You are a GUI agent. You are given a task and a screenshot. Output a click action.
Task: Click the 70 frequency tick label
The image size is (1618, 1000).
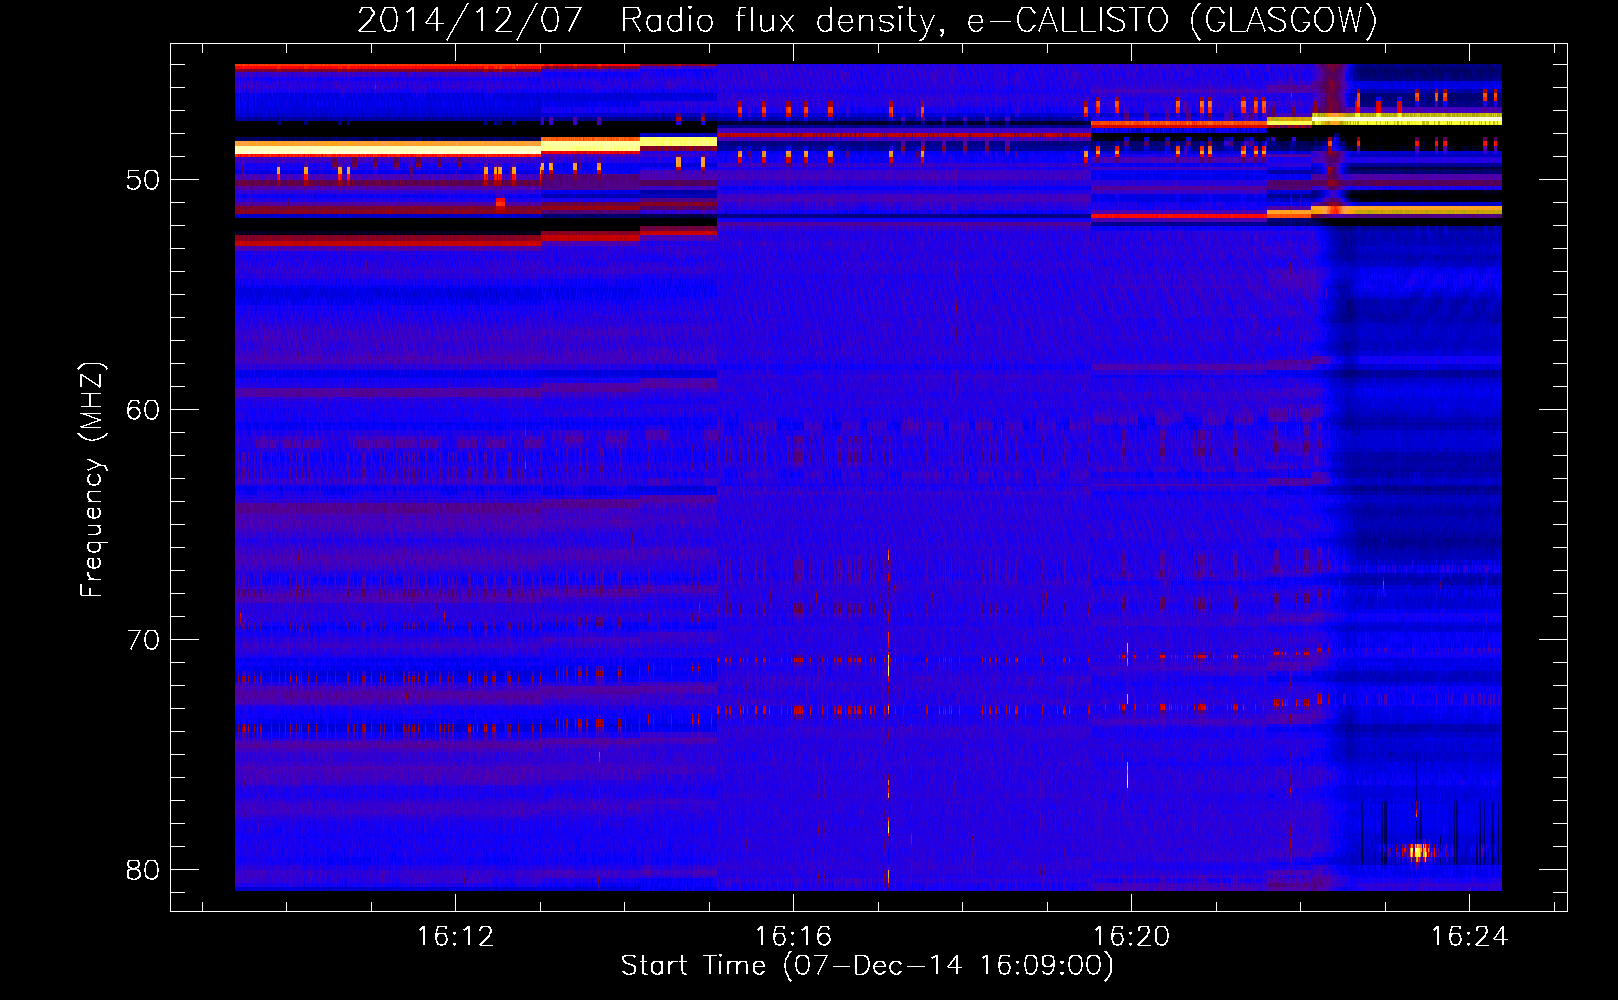[143, 640]
